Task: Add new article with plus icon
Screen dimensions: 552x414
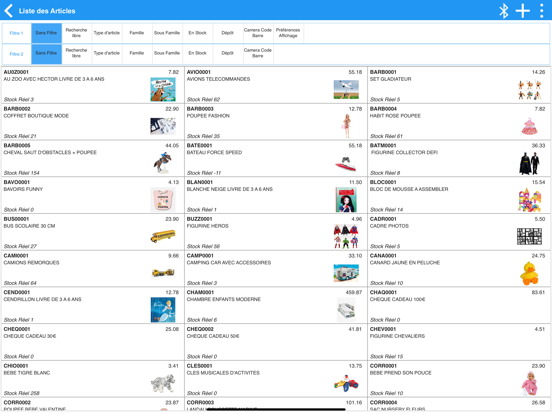Action: tap(523, 11)
